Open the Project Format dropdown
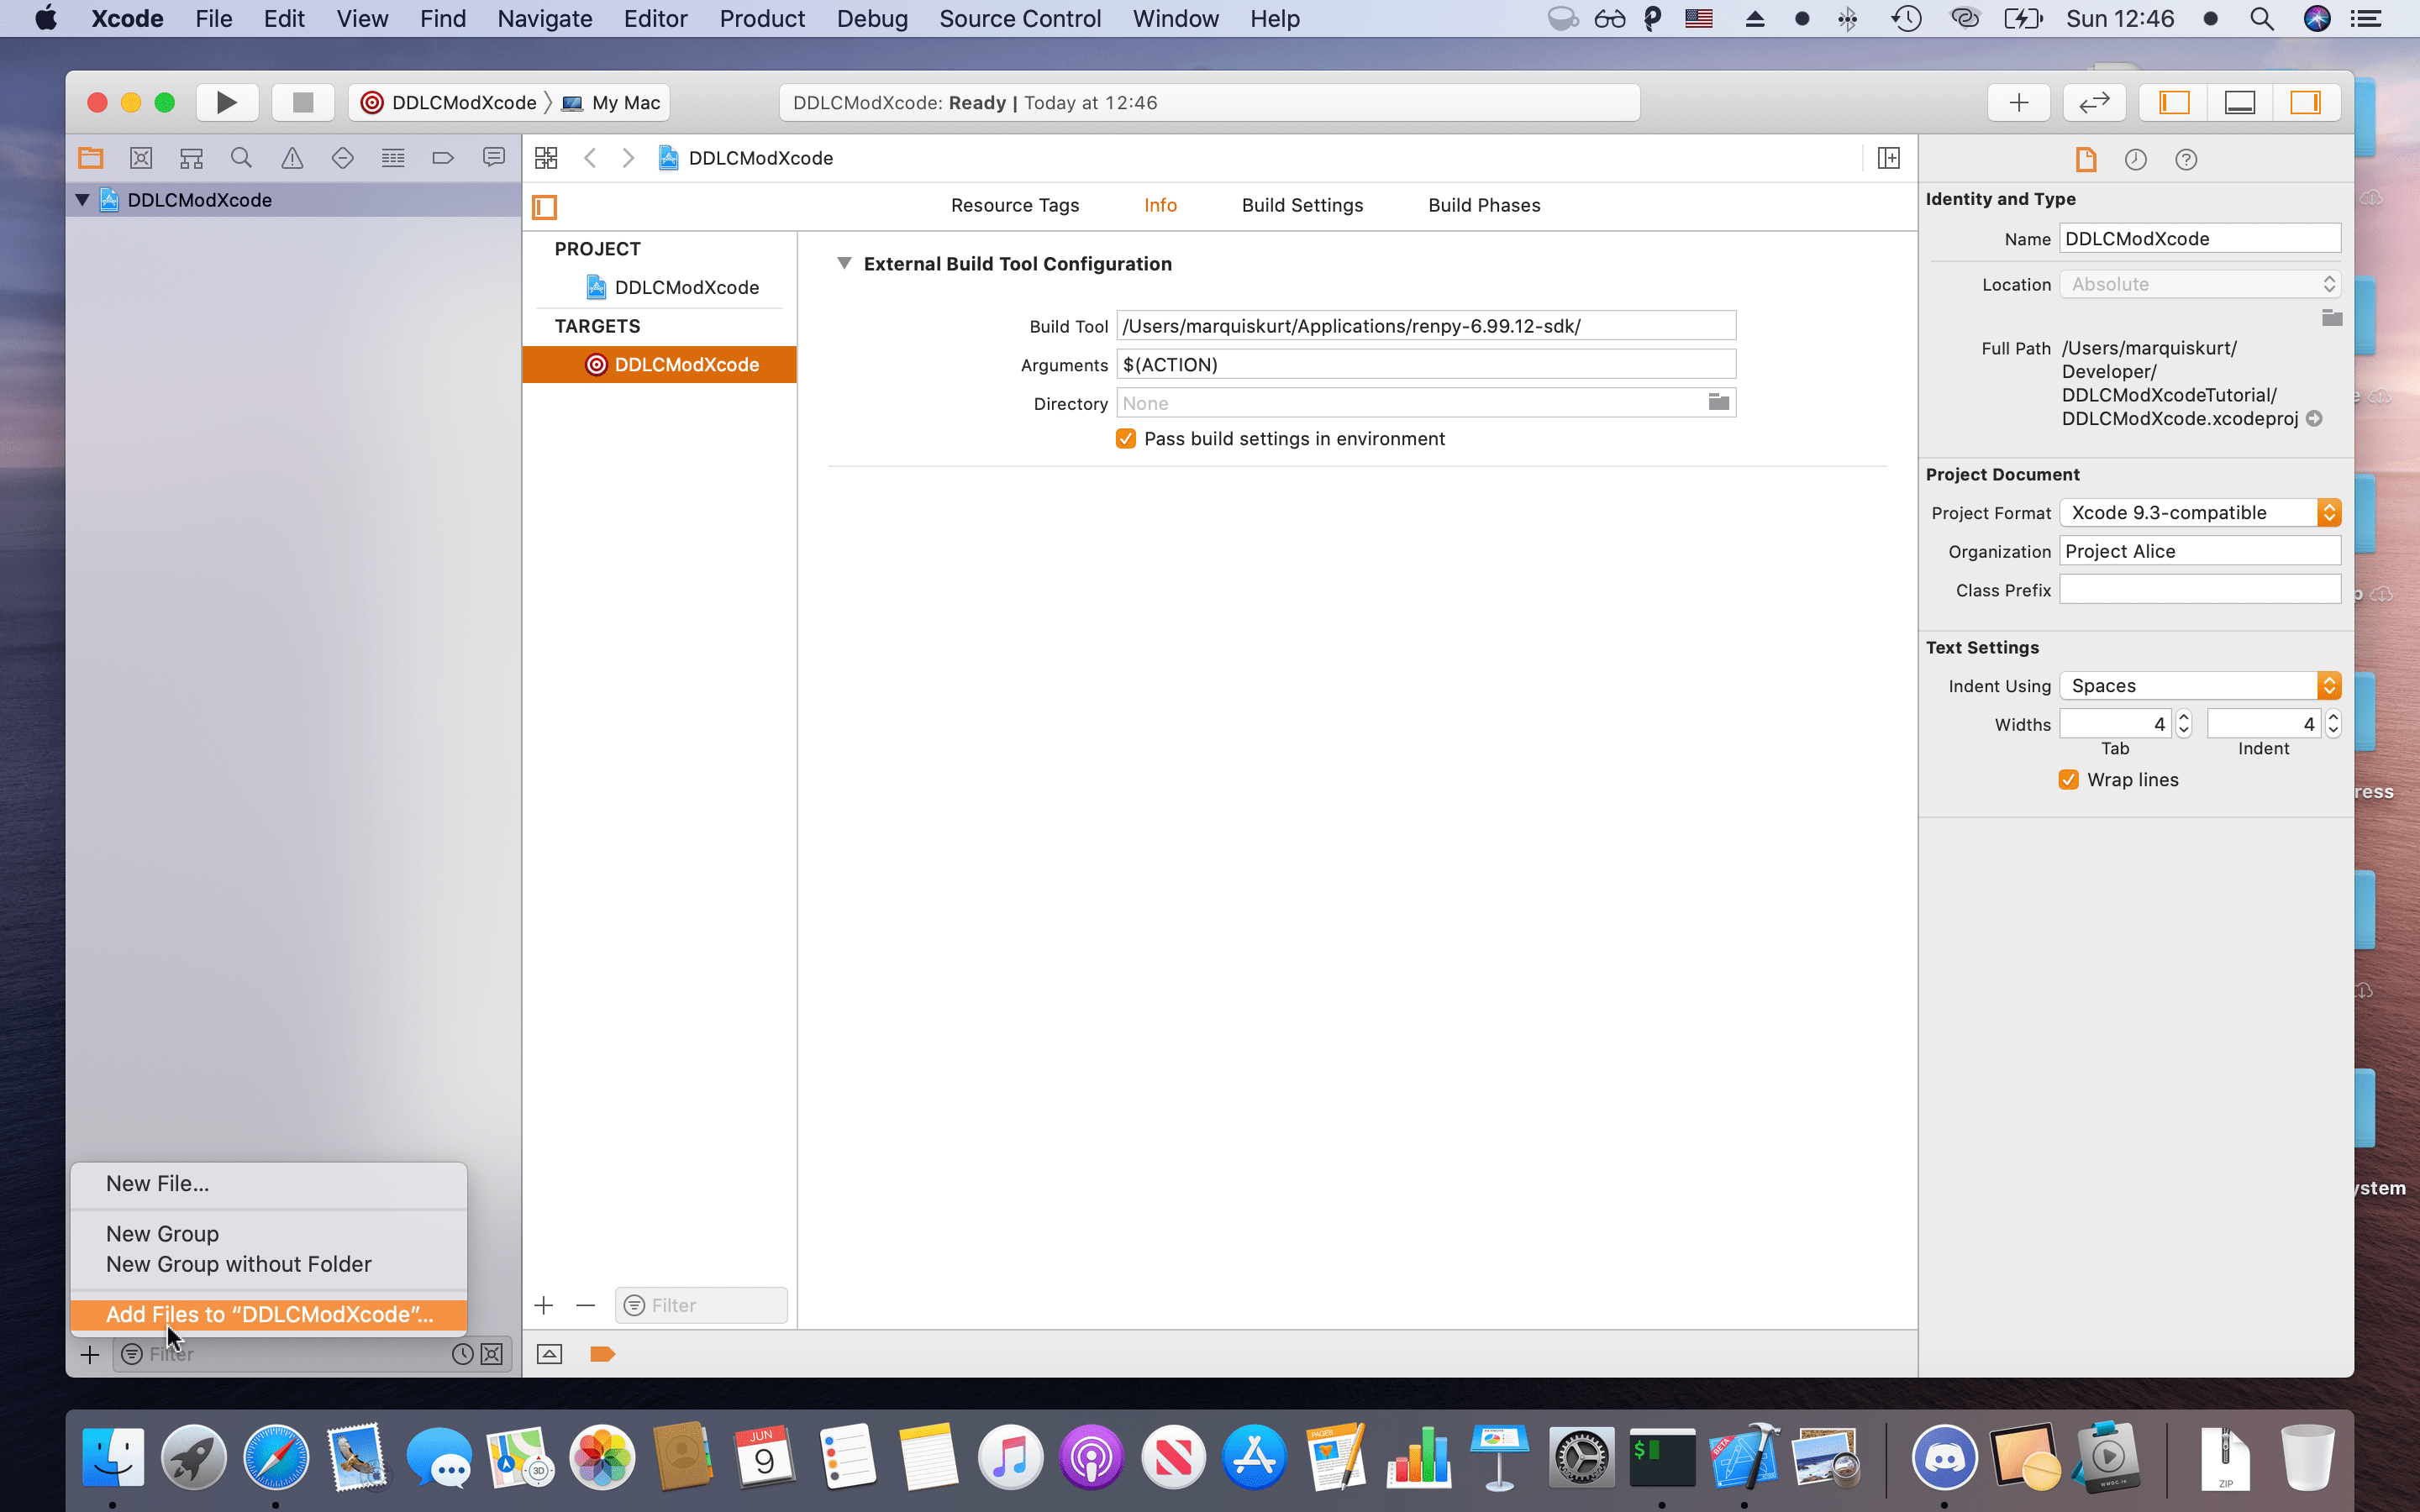 tap(2200, 512)
